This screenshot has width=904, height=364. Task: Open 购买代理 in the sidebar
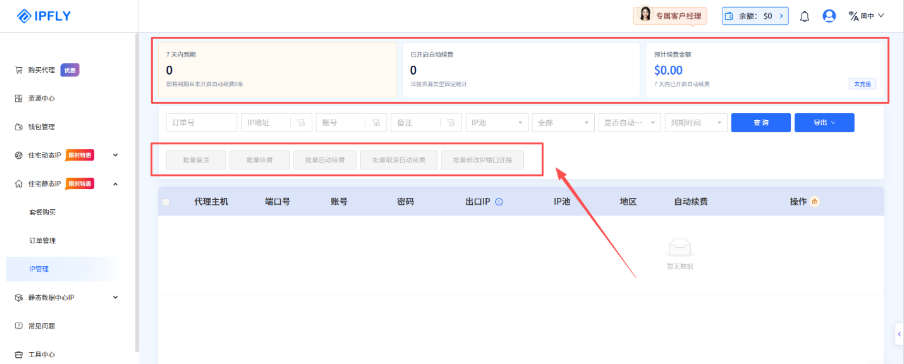[x=42, y=70]
